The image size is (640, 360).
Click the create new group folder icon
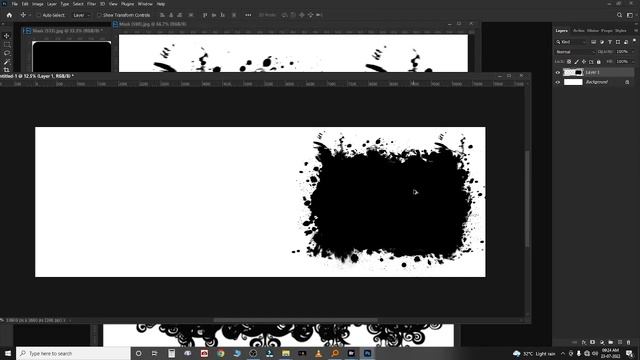(x=611, y=342)
